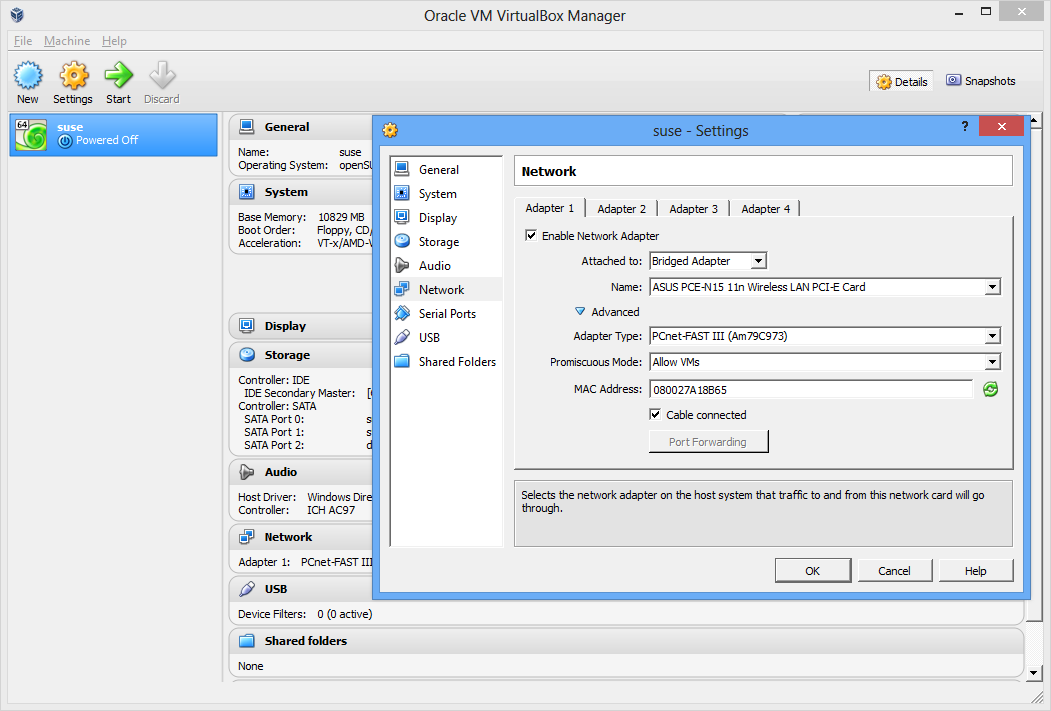Screen dimensions: 1051x711
Task: Click the Powered Off status text
Action: coord(107,140)
